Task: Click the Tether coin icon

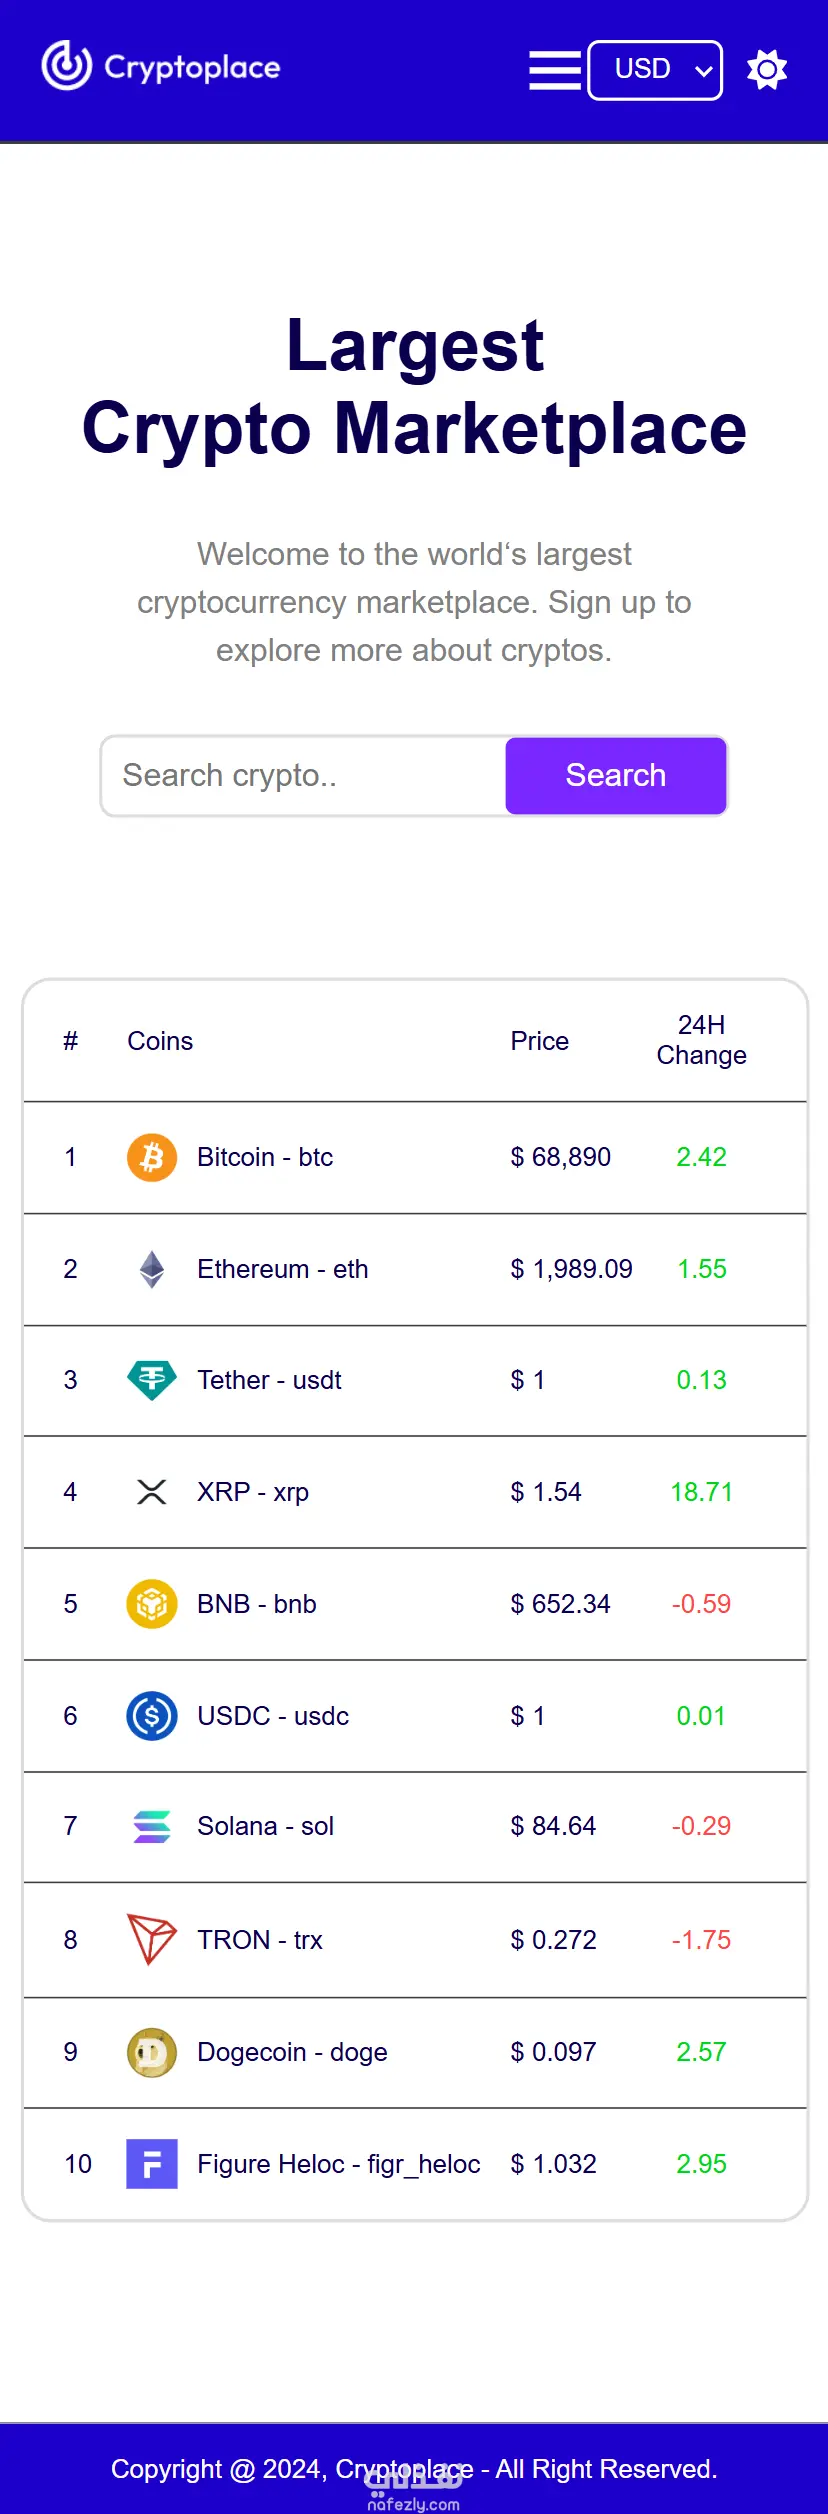Action: 152,1380
